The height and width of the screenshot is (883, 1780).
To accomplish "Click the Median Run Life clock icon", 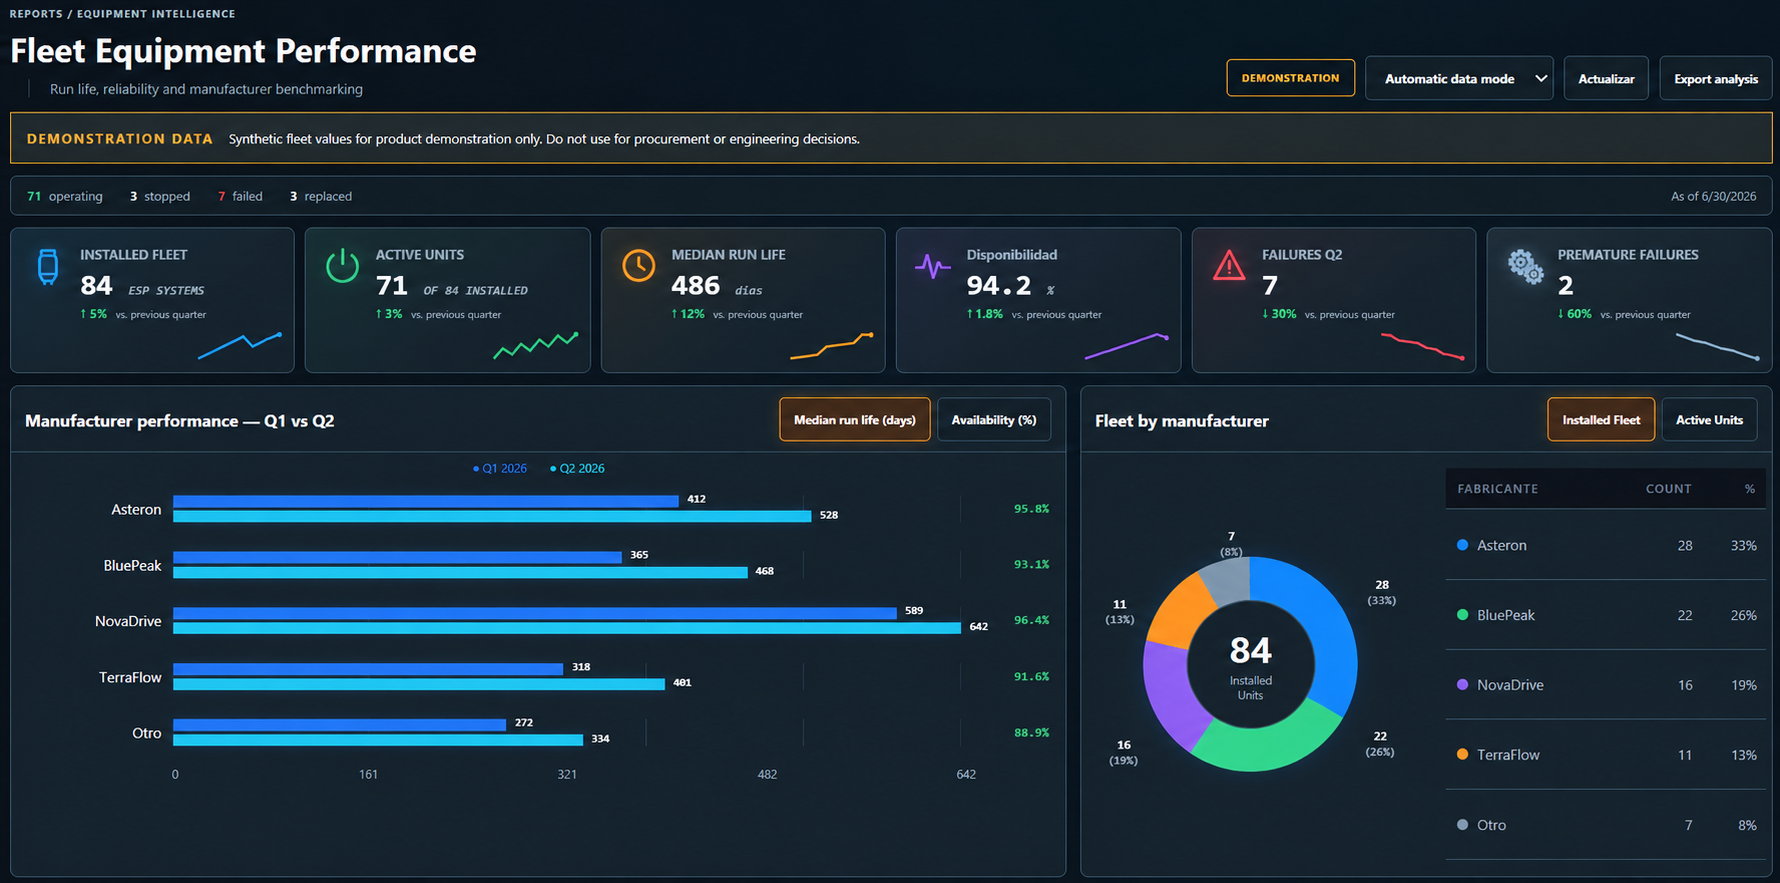I will pos(638,266).
